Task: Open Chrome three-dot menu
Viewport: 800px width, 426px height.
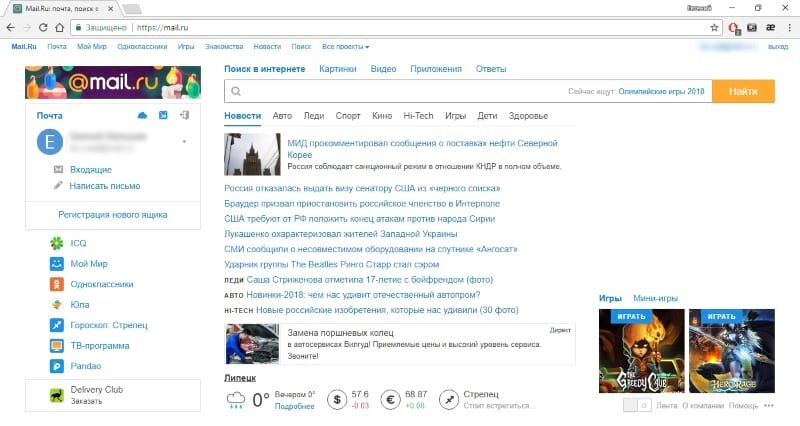Action: (x=789, y=28)
